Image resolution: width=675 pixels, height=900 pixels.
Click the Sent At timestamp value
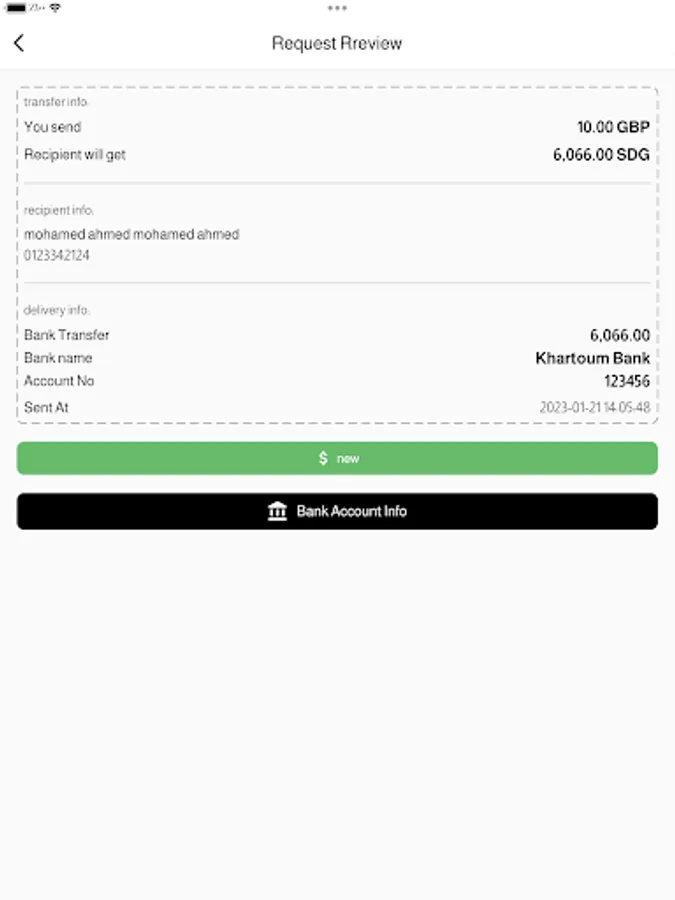pos(594,408)
